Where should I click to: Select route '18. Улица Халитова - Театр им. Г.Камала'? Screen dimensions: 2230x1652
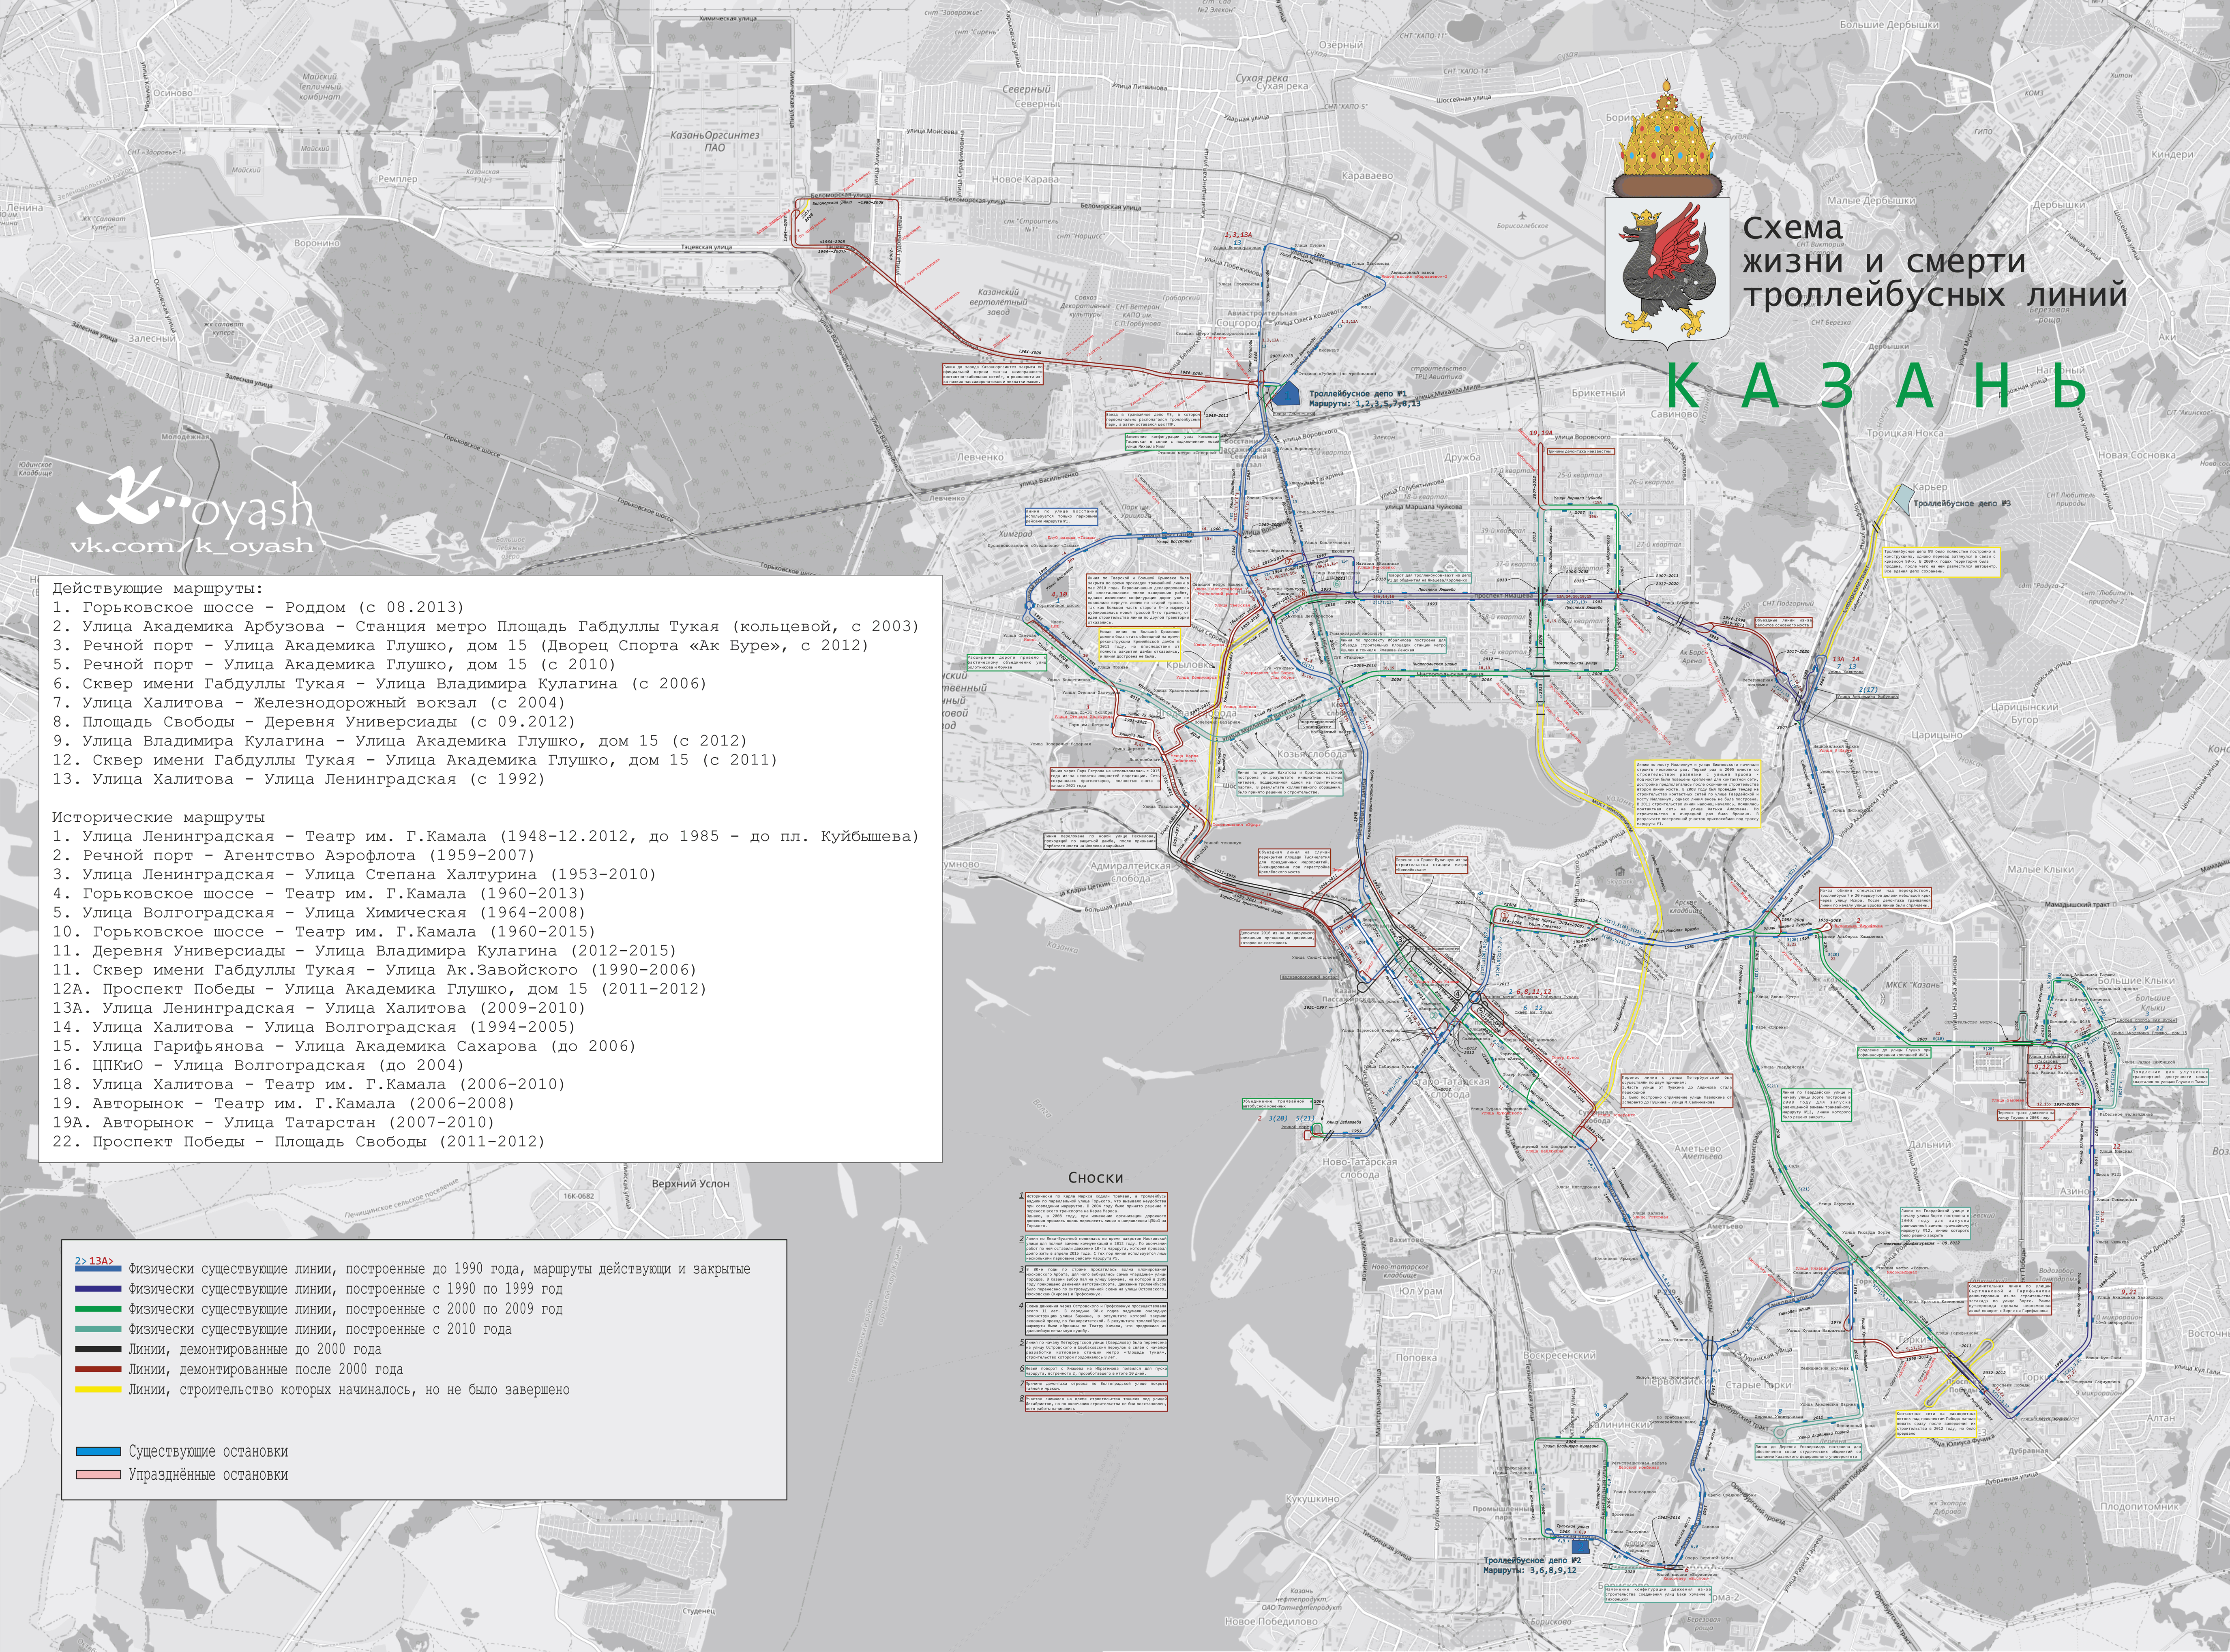pyautogui.click(x=309, y=1084)
